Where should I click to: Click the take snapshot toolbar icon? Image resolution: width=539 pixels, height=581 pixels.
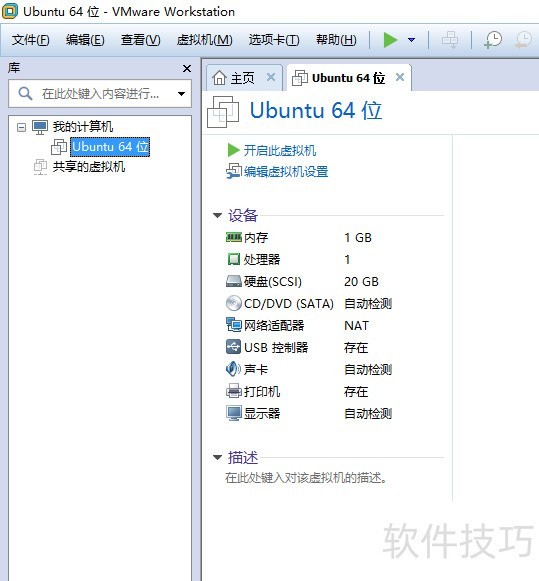(493, 40)
